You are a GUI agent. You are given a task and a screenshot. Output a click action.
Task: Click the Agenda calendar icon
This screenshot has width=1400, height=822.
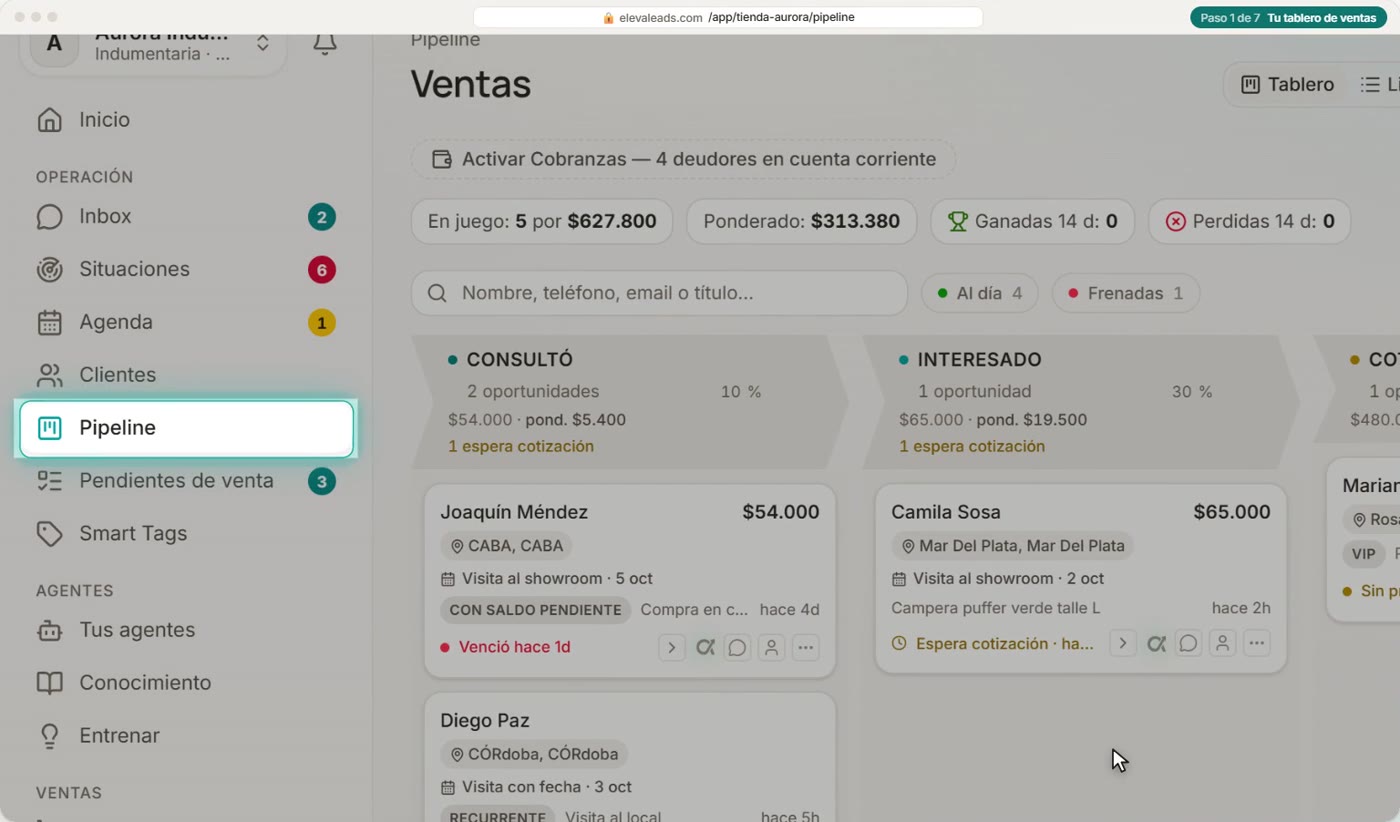pyautogui.click(x=49, y=323)
